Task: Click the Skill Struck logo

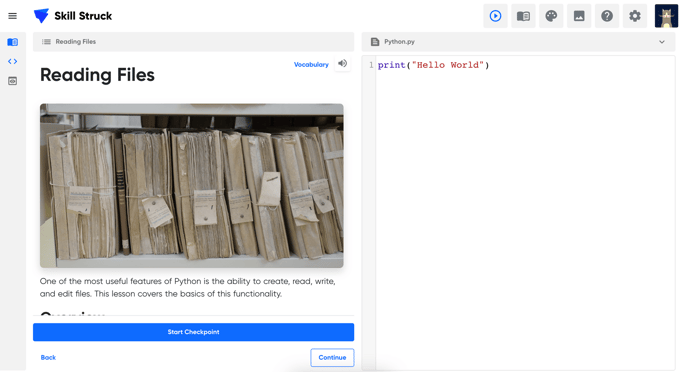Action: (x=73, y=16)
